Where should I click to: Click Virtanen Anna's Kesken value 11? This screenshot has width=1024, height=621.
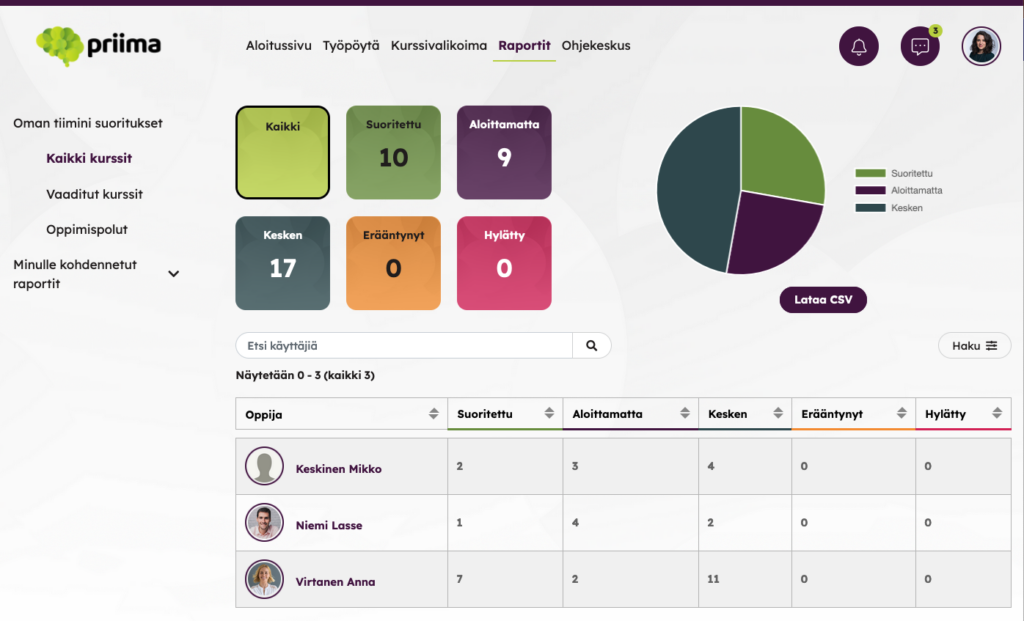point(712,579)
